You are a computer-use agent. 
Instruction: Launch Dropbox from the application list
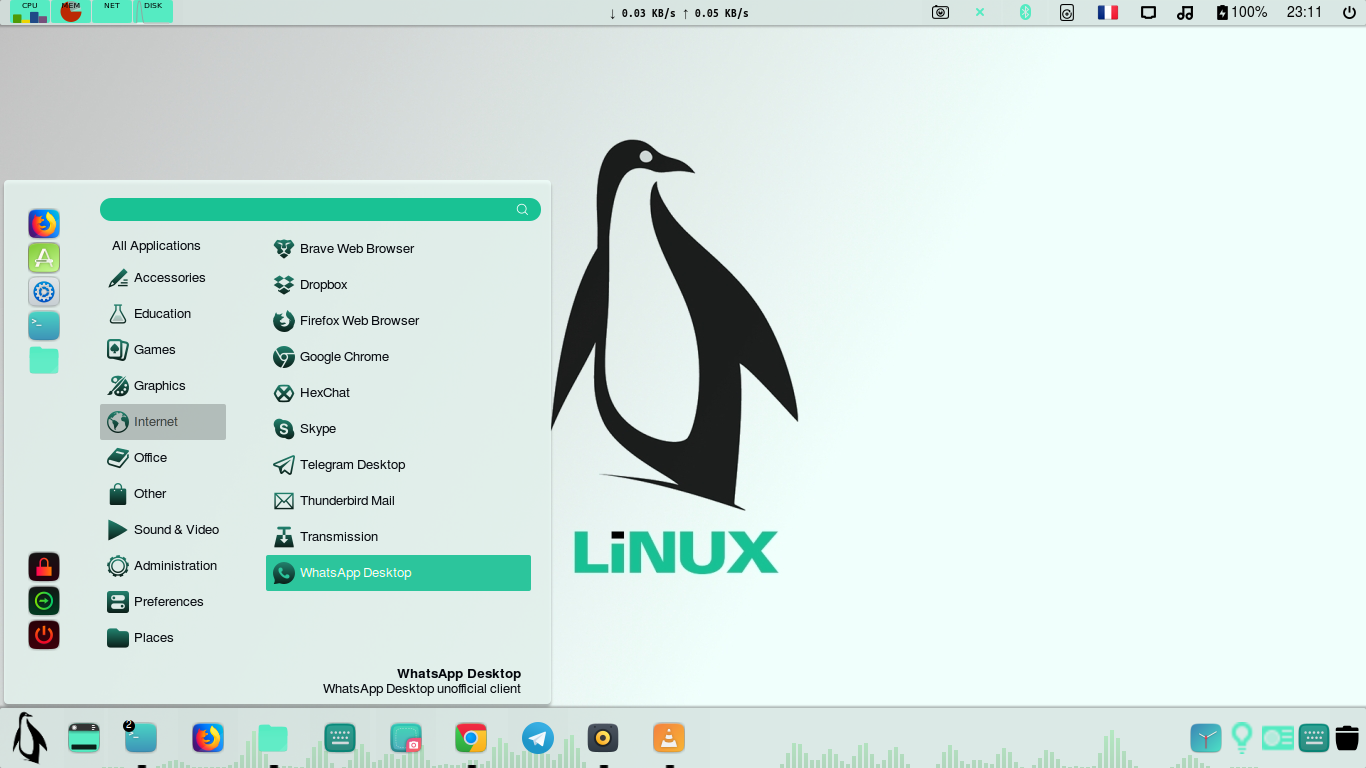pos(398,285)
